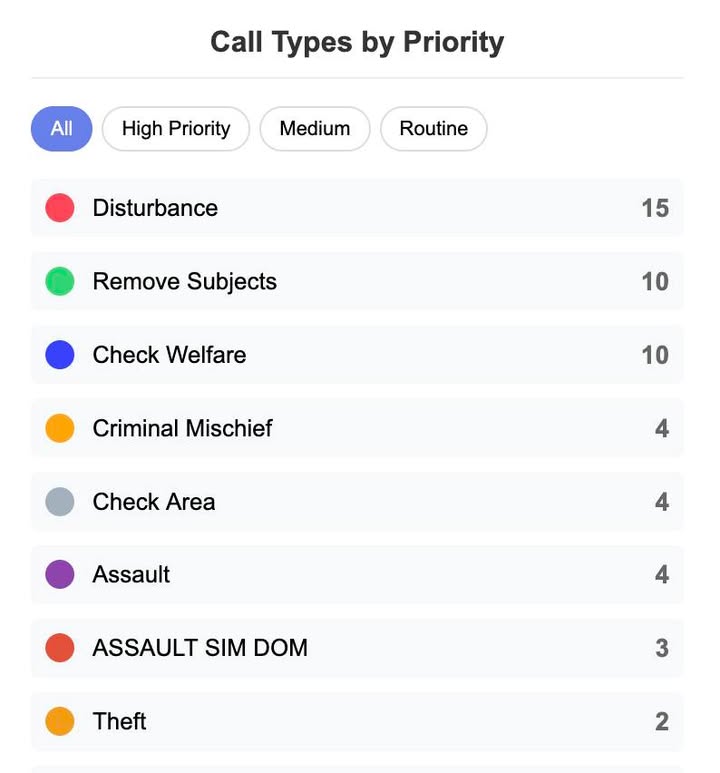Filter calls by High Priority

point(175,129)
